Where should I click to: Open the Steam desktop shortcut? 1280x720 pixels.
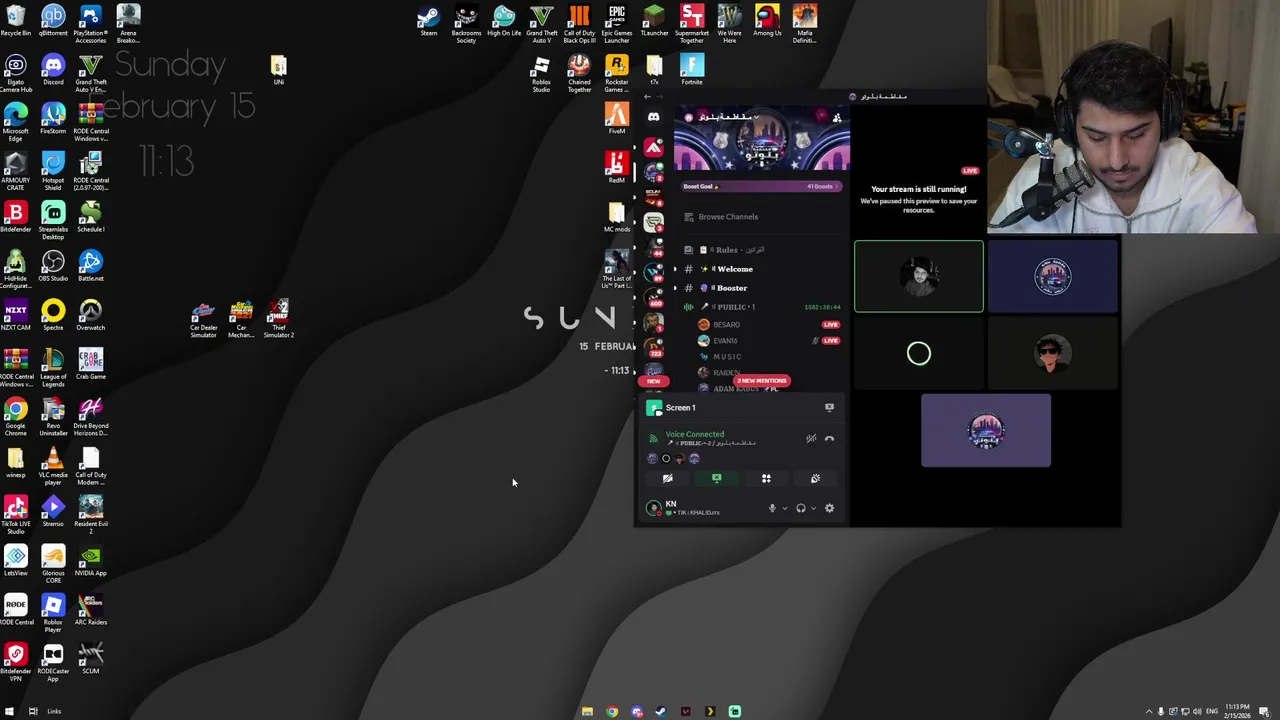428,21
